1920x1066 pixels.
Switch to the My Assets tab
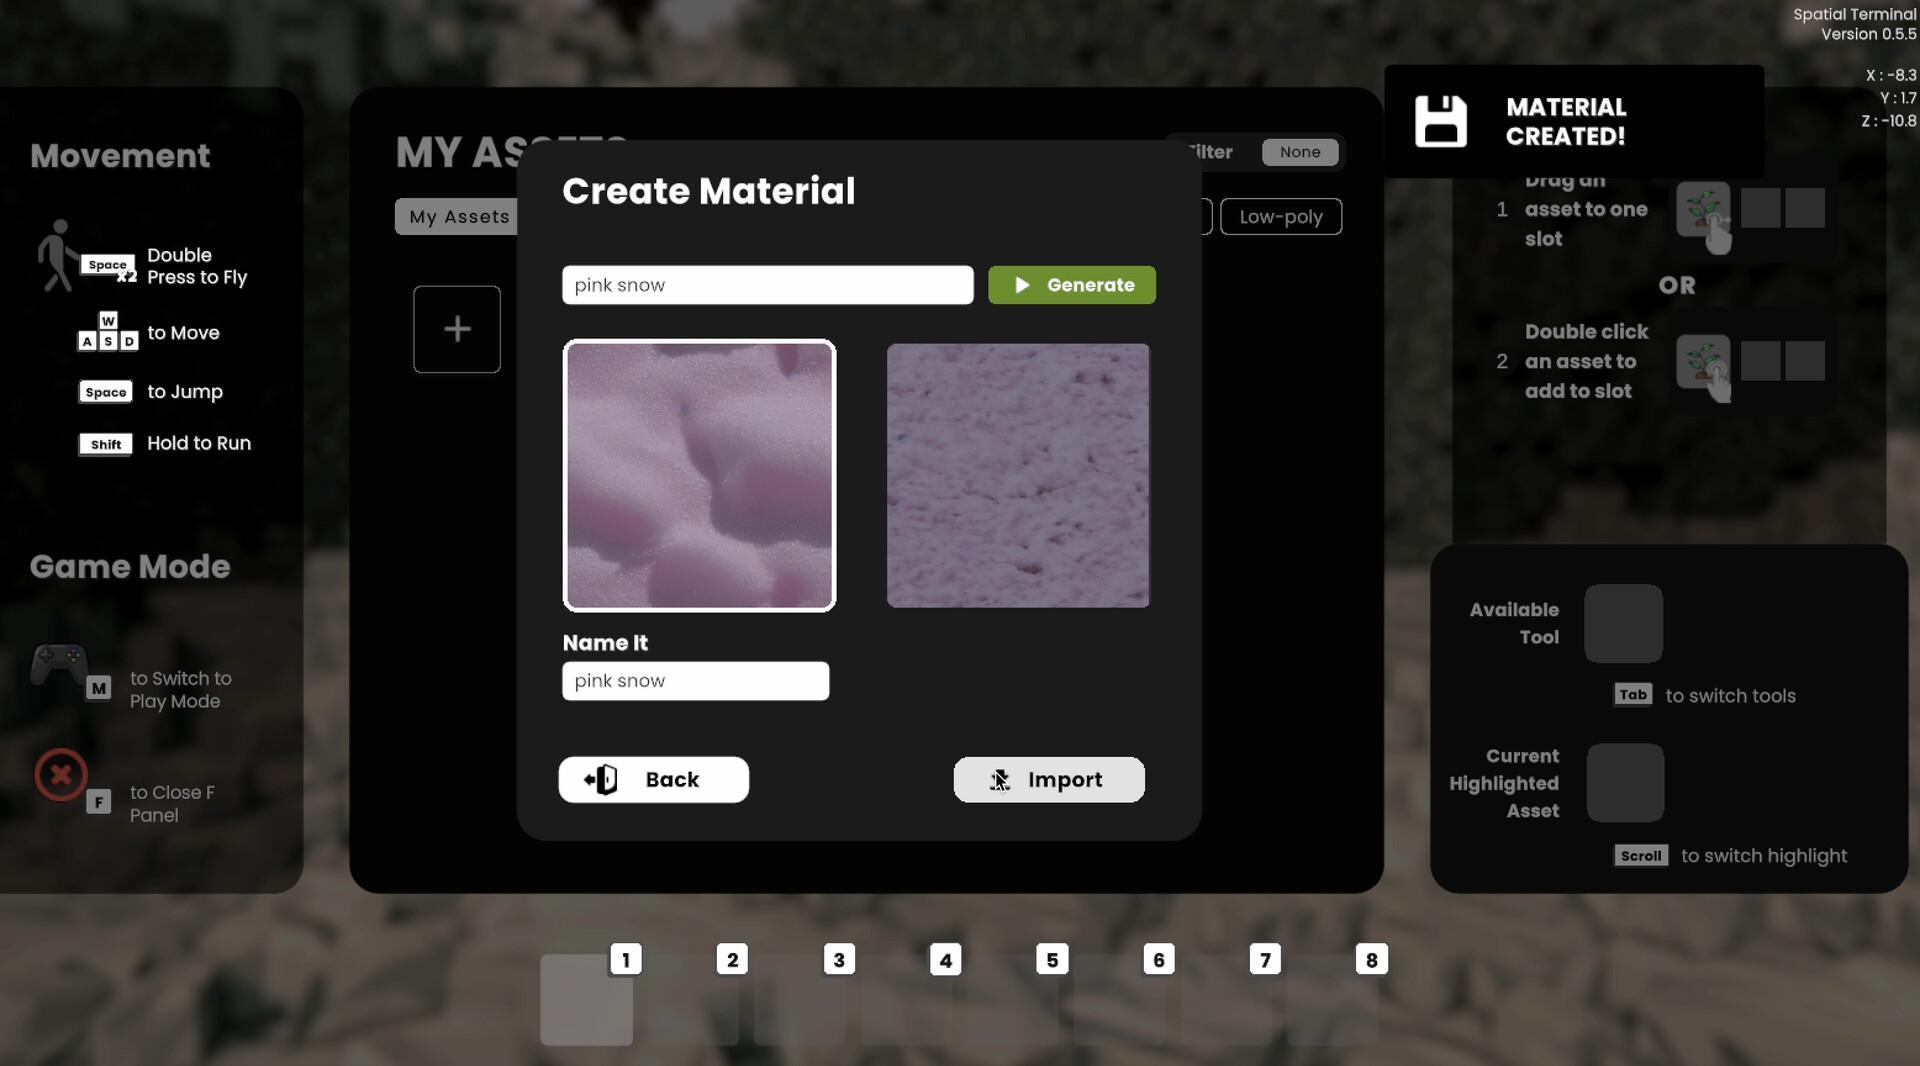coord(456,216)
